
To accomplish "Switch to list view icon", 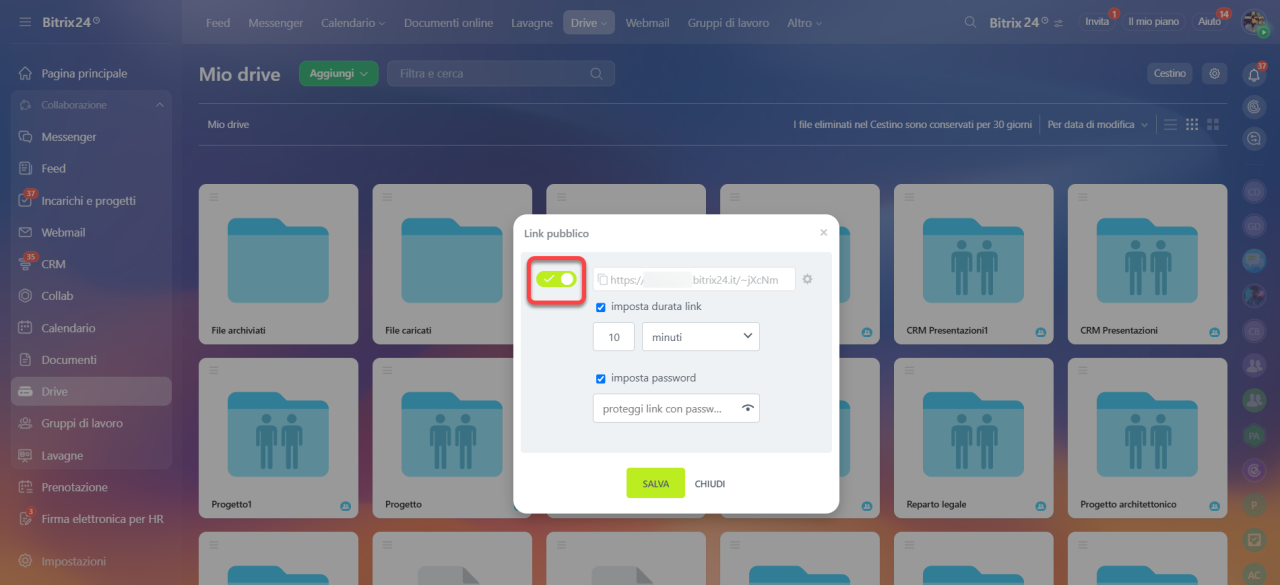I will [x=1171, y=125].
